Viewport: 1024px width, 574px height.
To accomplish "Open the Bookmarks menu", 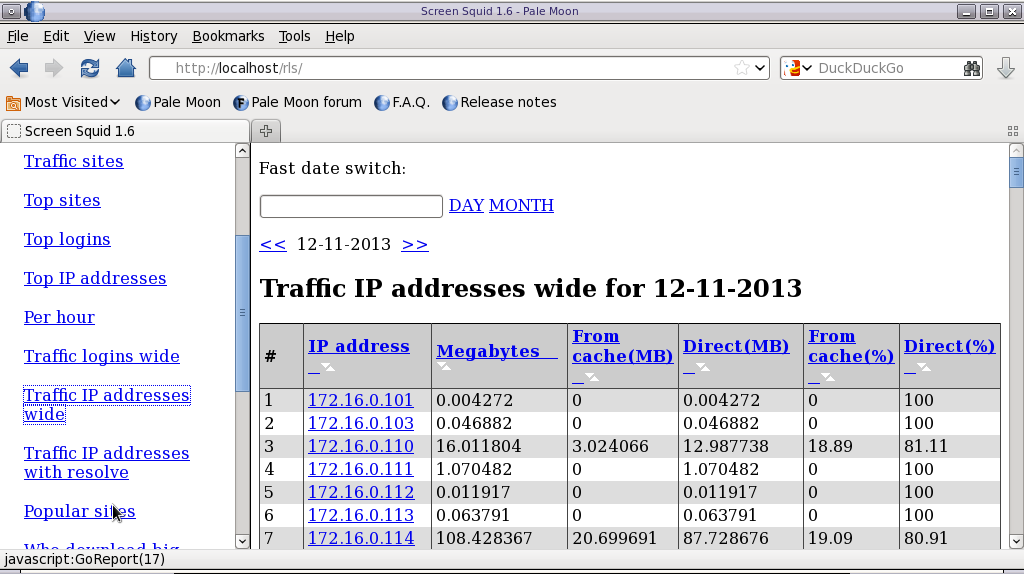I will (228, 36).
